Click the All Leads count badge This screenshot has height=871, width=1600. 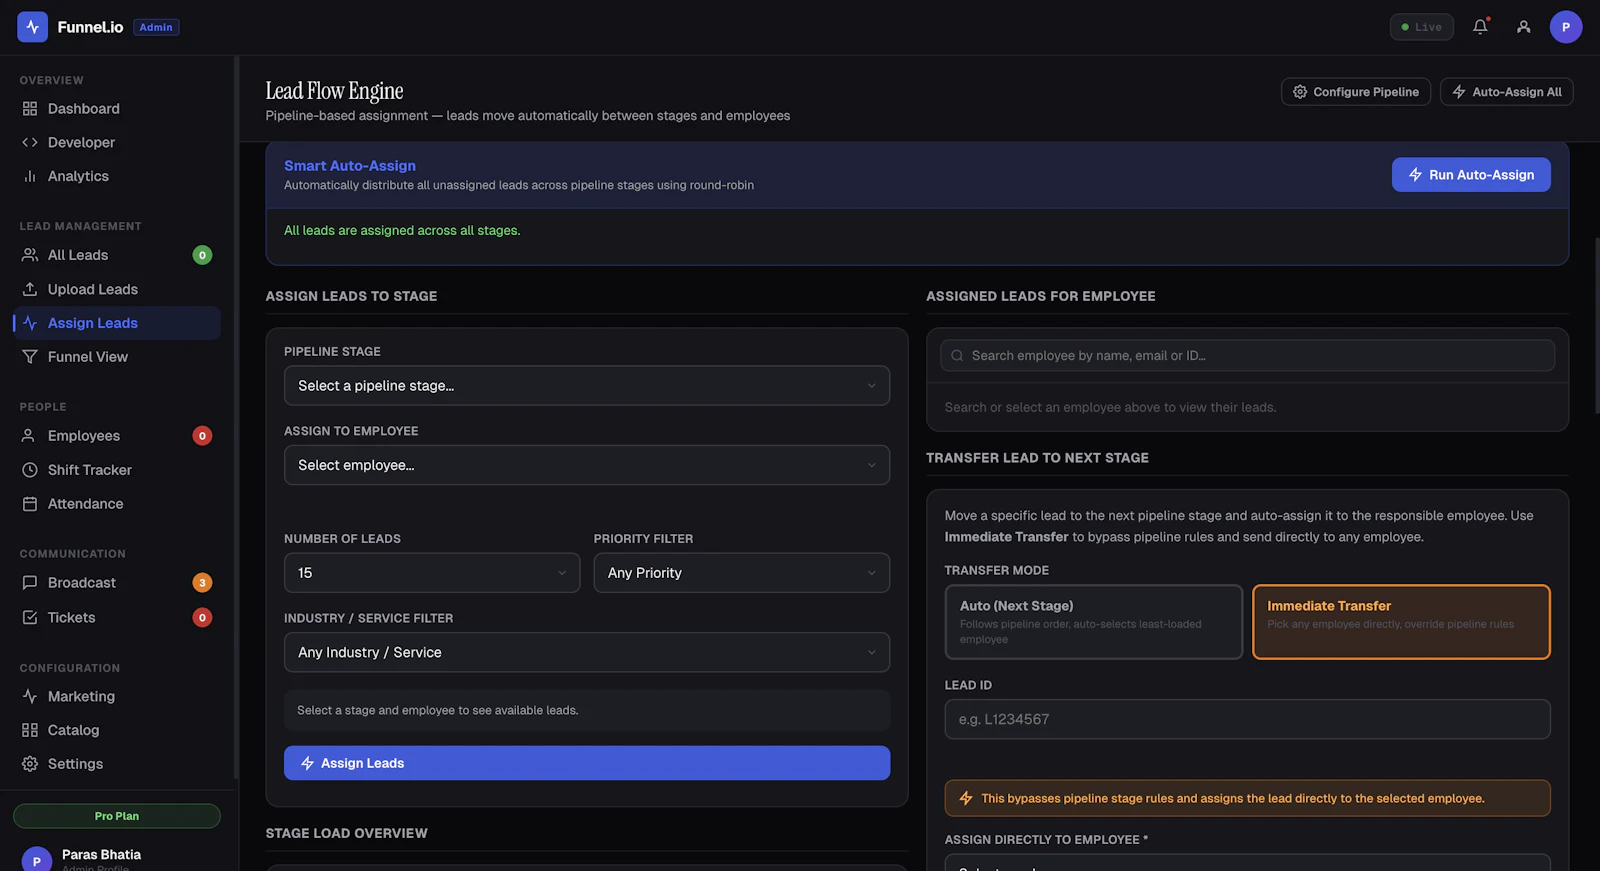[202, 255]
